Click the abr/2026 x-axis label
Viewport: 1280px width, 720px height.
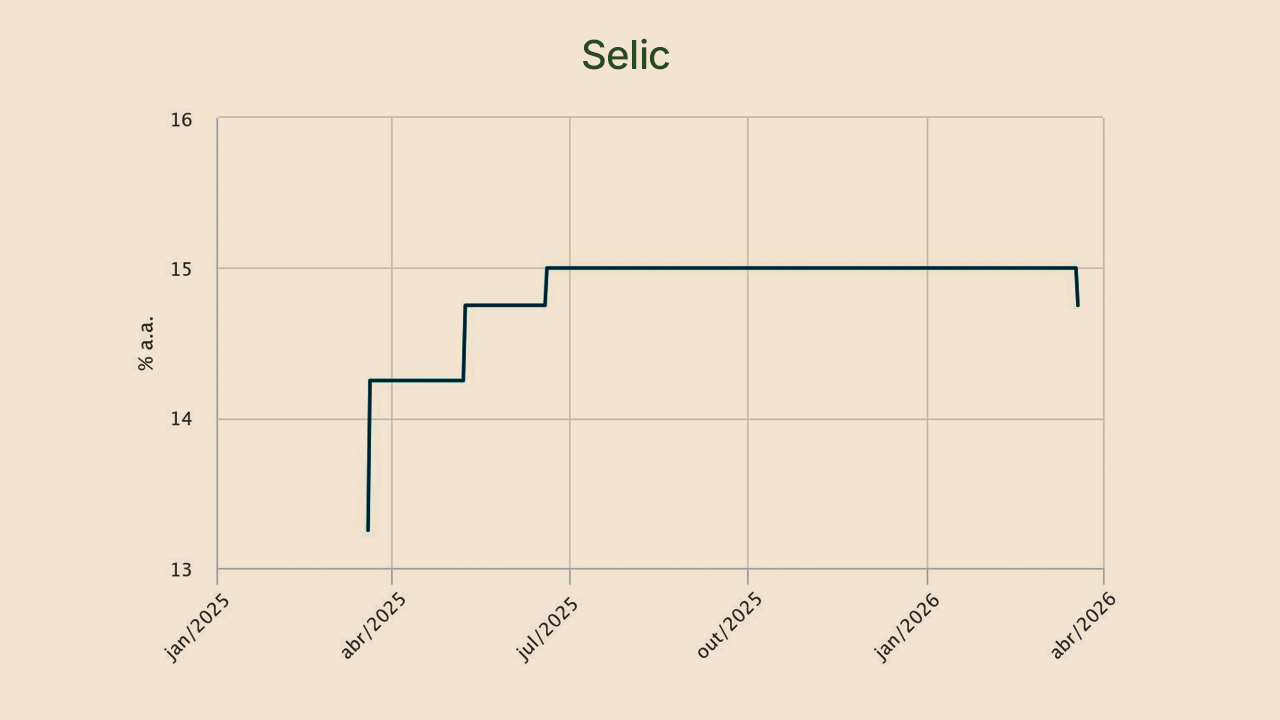[x=1085, y=626]
